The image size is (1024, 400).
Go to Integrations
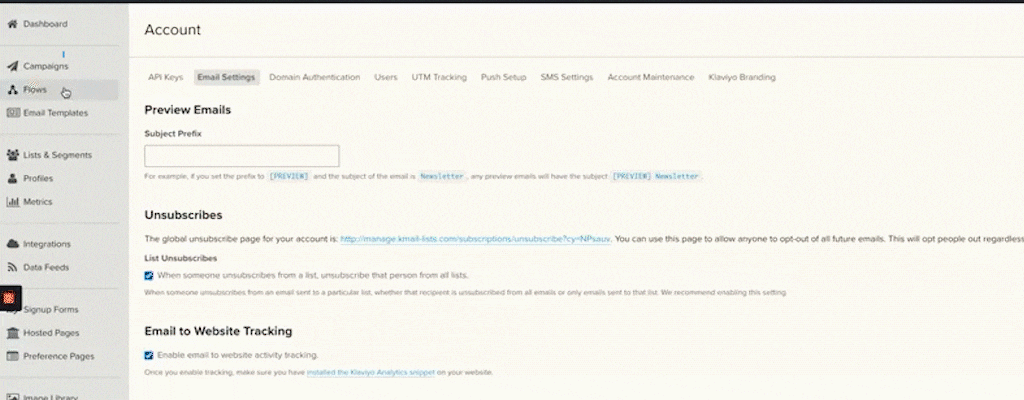click(47, 244)
